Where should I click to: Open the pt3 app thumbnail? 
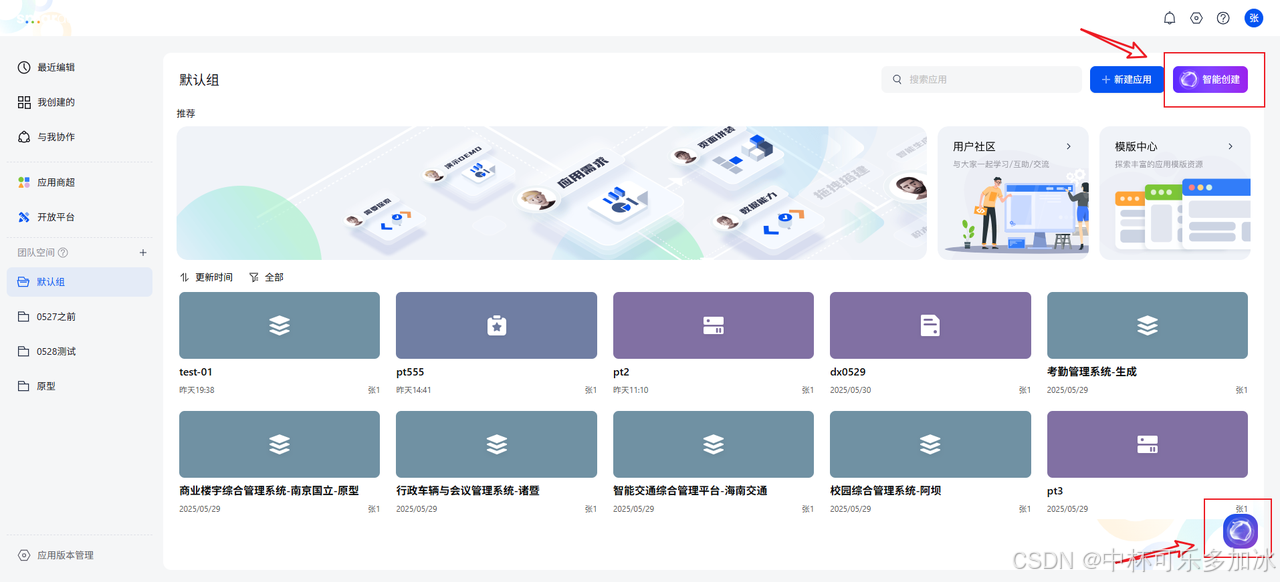click(x=1147, y=444)
